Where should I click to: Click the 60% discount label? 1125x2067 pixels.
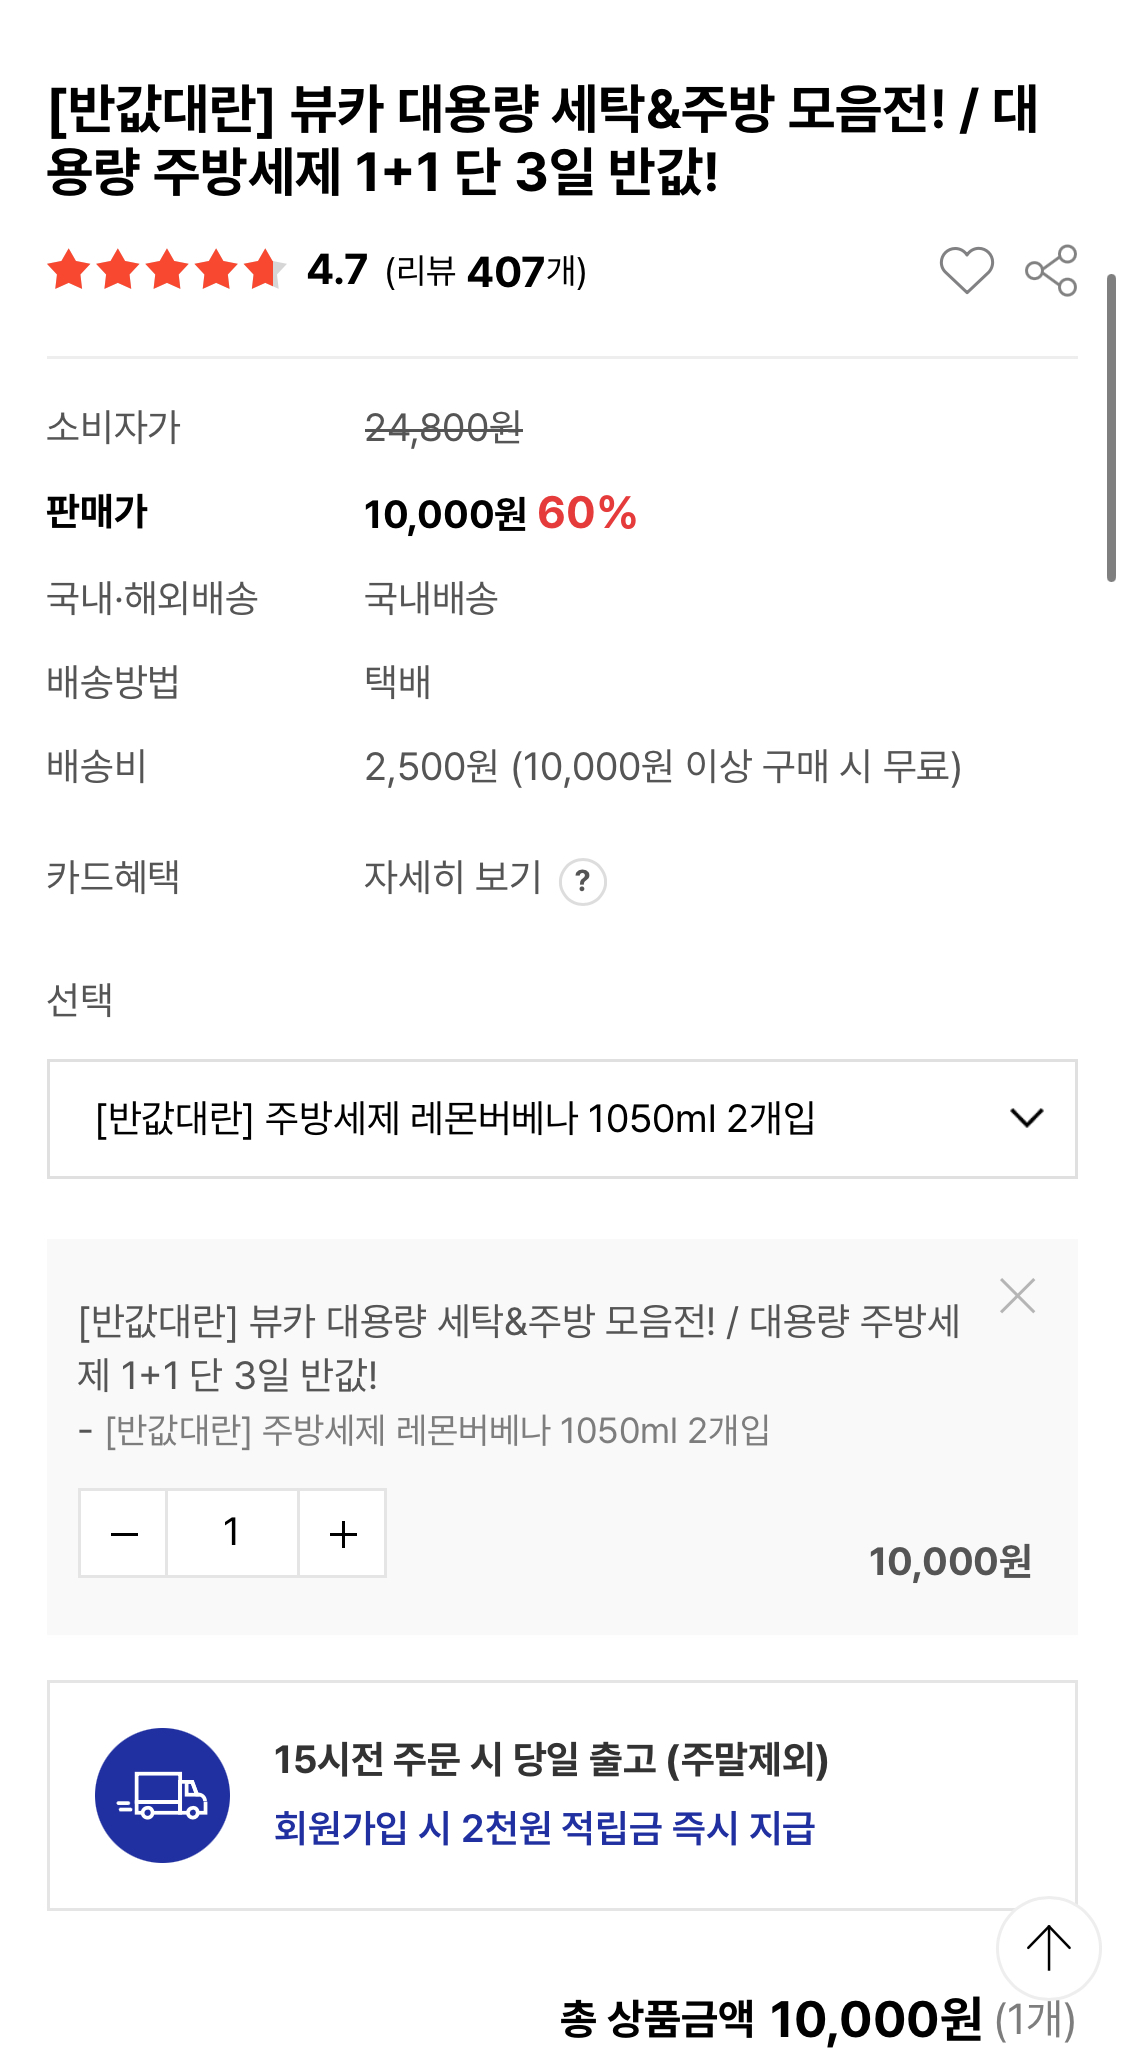tap(587, 514)
